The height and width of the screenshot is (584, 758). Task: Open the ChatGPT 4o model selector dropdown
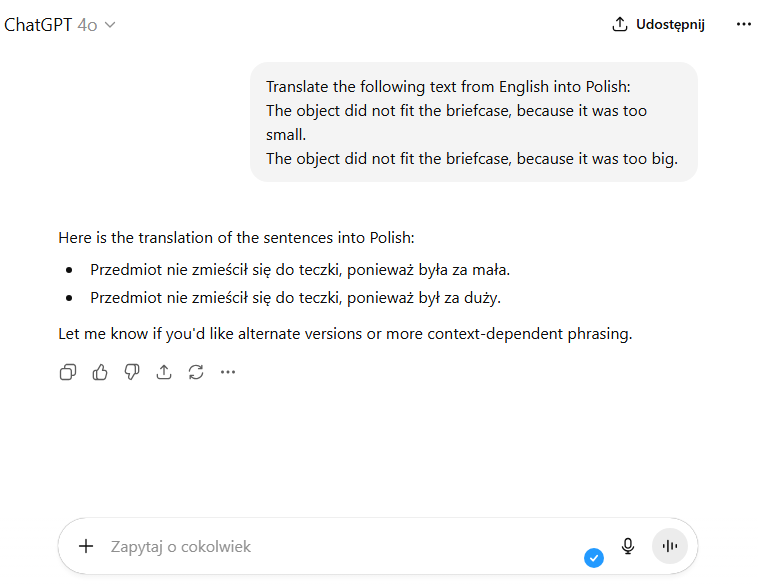pos(60,25)
